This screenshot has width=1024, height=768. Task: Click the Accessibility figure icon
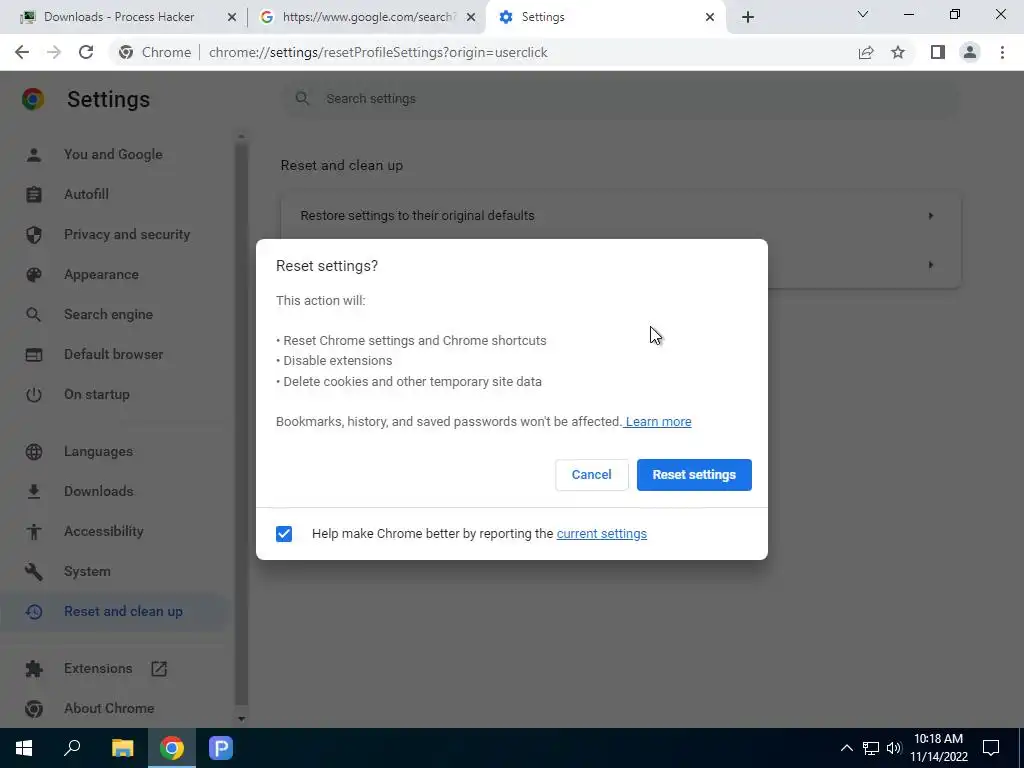34,532
